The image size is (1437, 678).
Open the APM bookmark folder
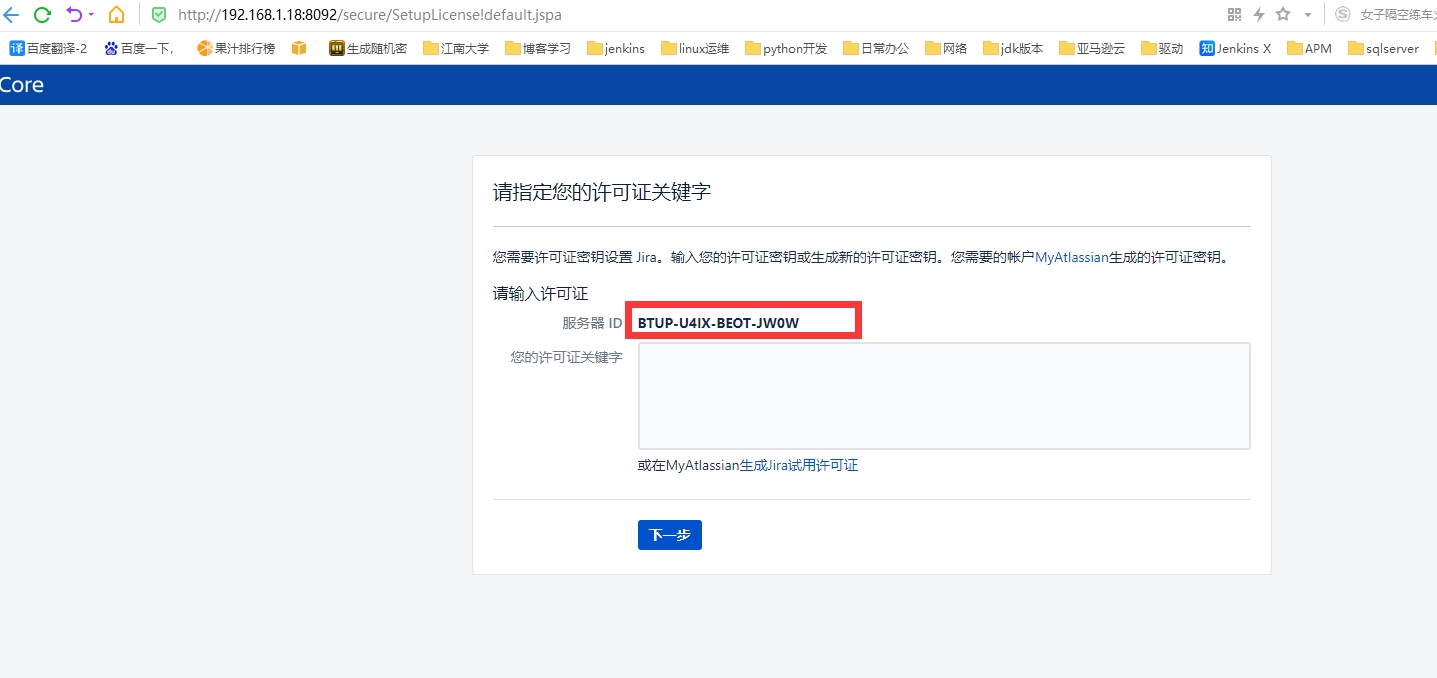coord(1309,48)
